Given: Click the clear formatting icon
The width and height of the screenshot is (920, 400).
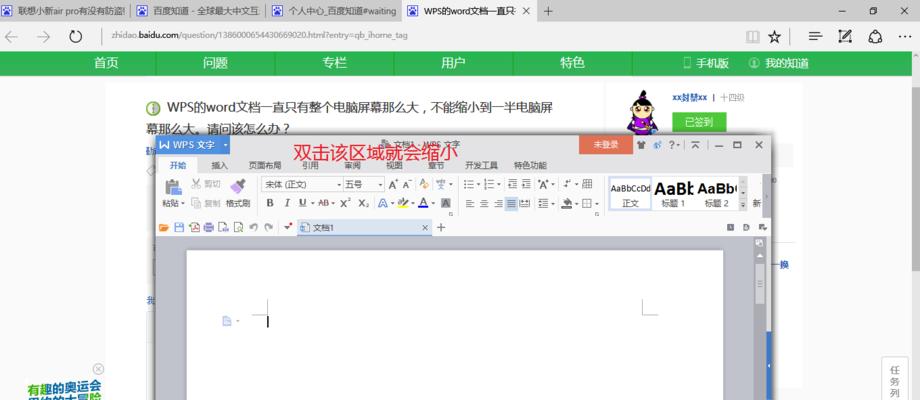Looking at the screenshot, I should (424, 184).
